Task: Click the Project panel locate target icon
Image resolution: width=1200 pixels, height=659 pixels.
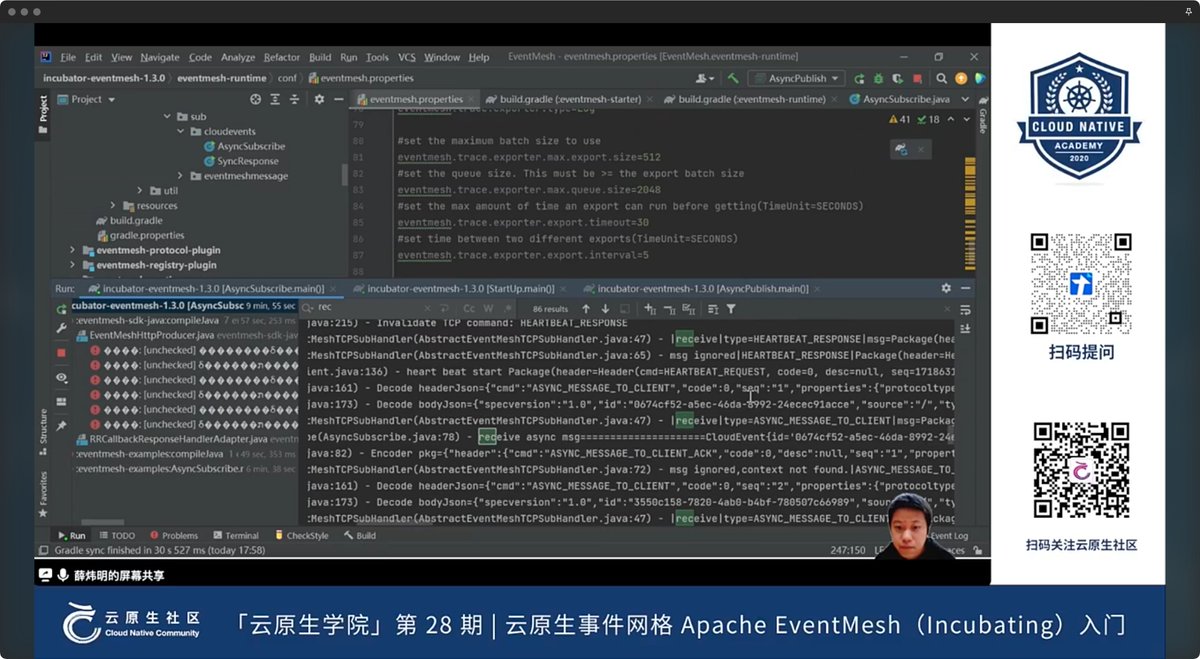Action: (255, 99)
